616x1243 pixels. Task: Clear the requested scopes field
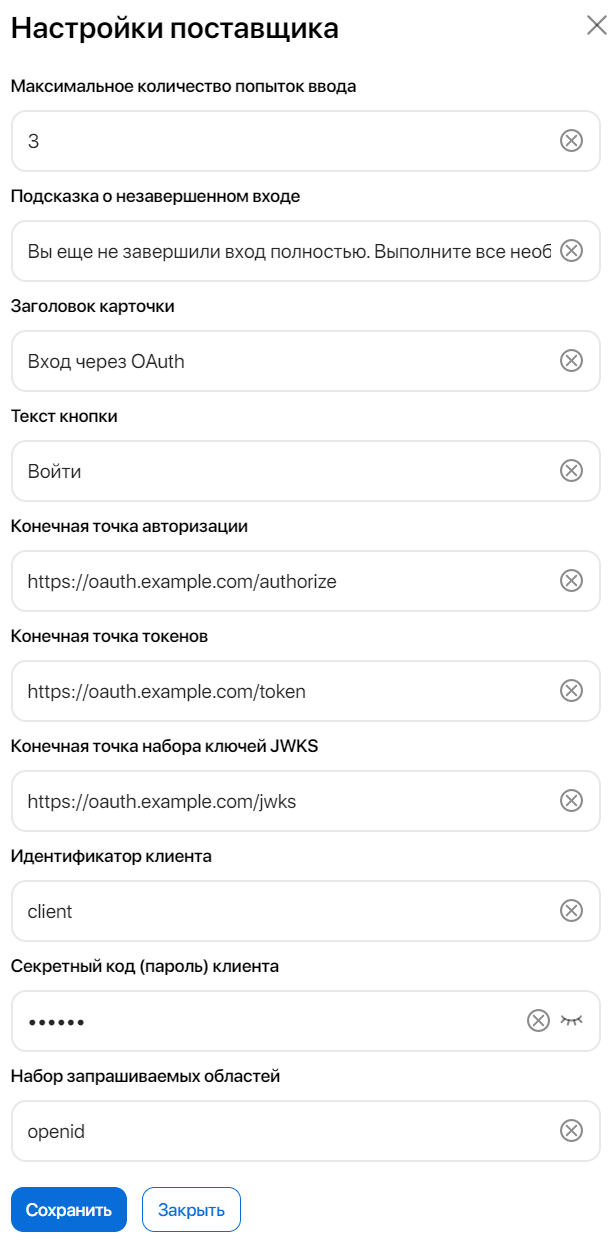click(x=572, y=1131)
